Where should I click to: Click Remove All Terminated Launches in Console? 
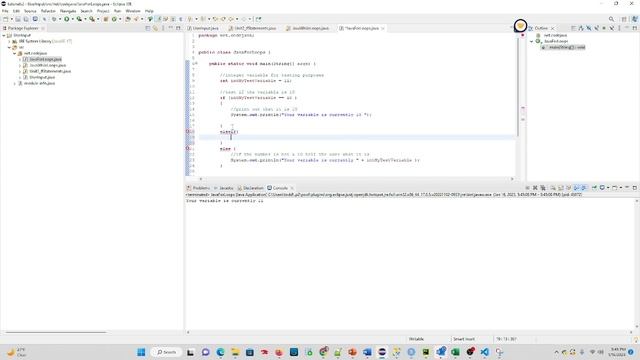point(543,188)
